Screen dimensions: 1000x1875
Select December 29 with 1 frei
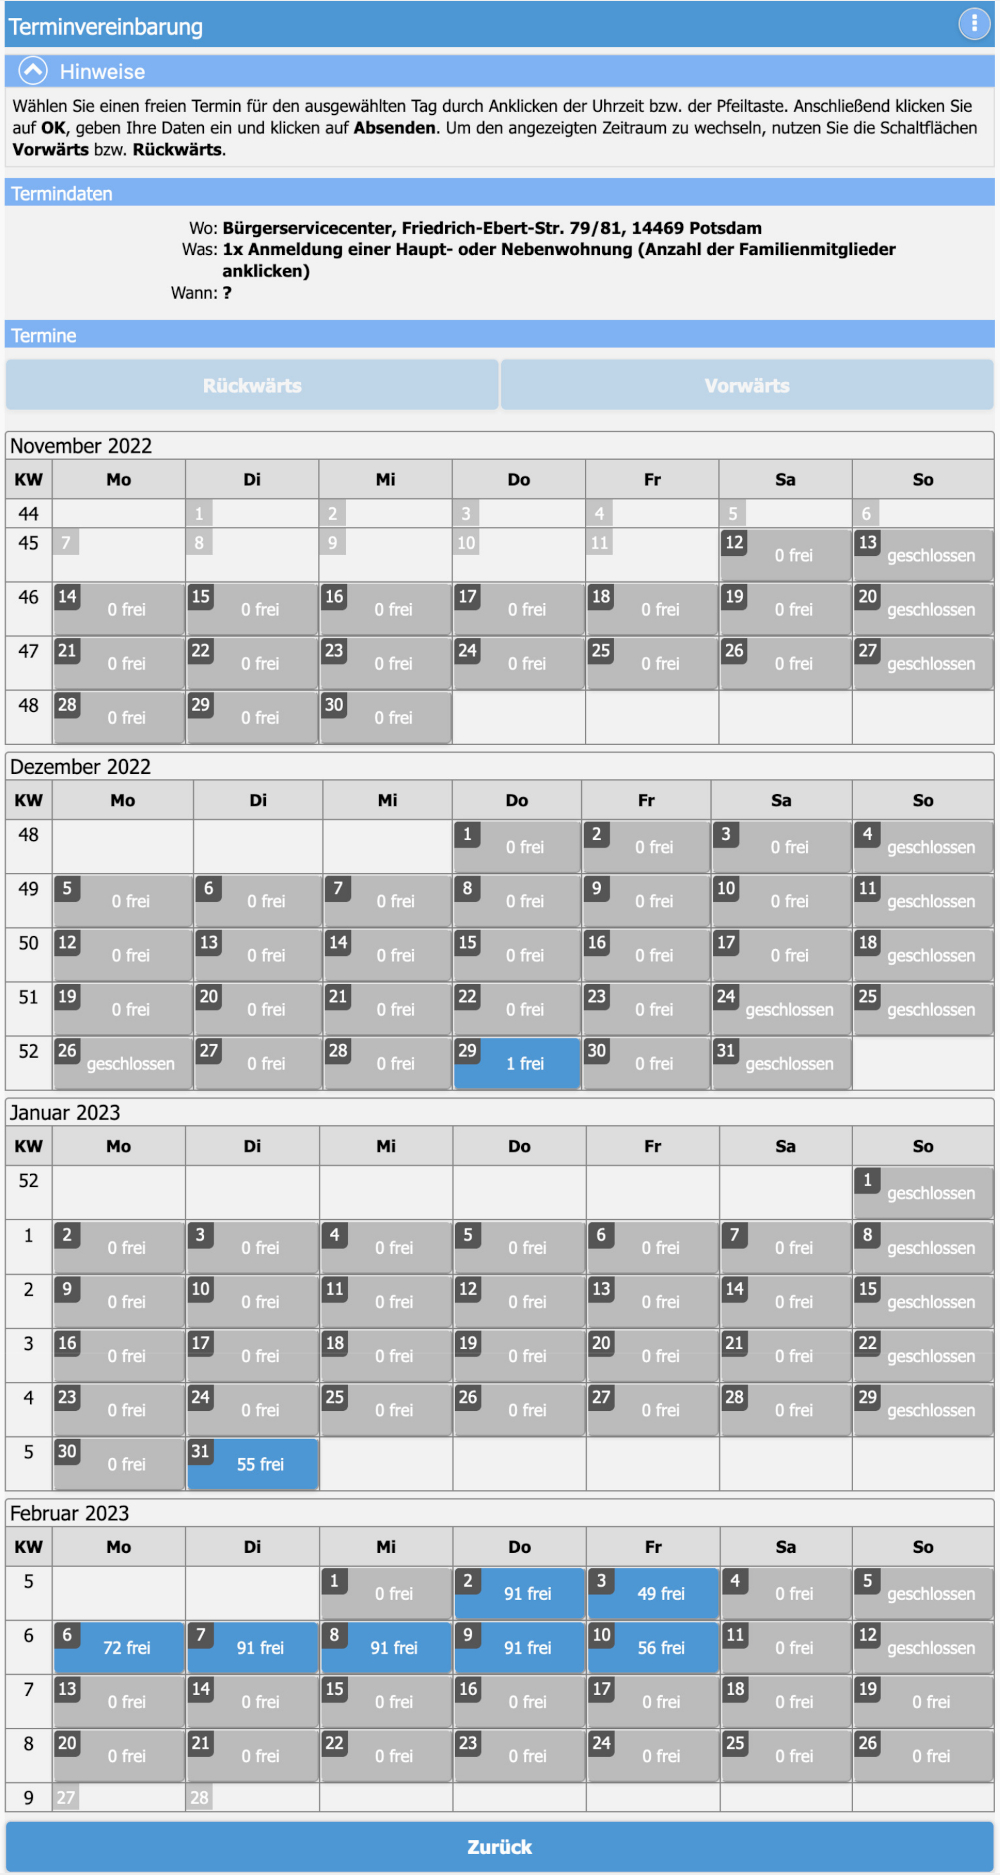[517, 1063]
